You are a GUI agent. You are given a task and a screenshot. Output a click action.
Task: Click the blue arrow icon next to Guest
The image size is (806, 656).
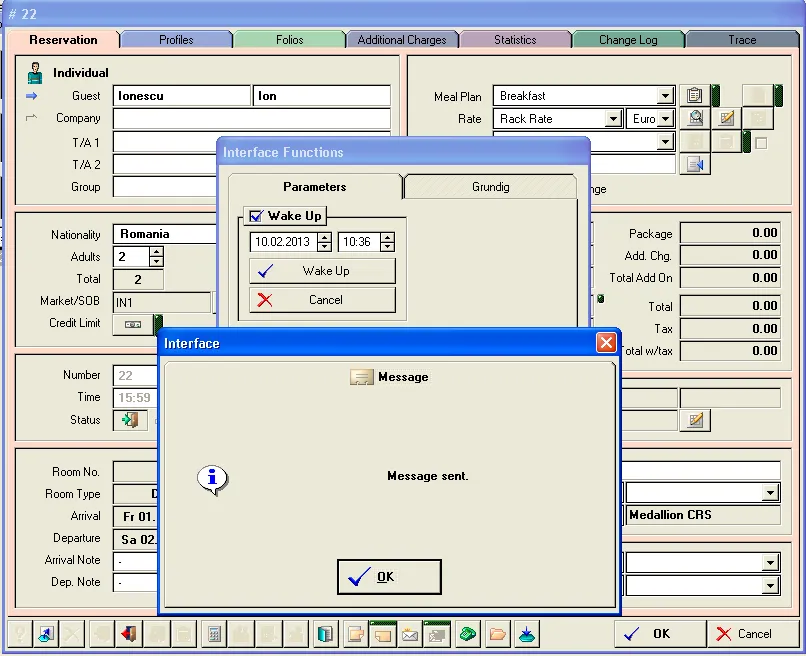[31, 96]
